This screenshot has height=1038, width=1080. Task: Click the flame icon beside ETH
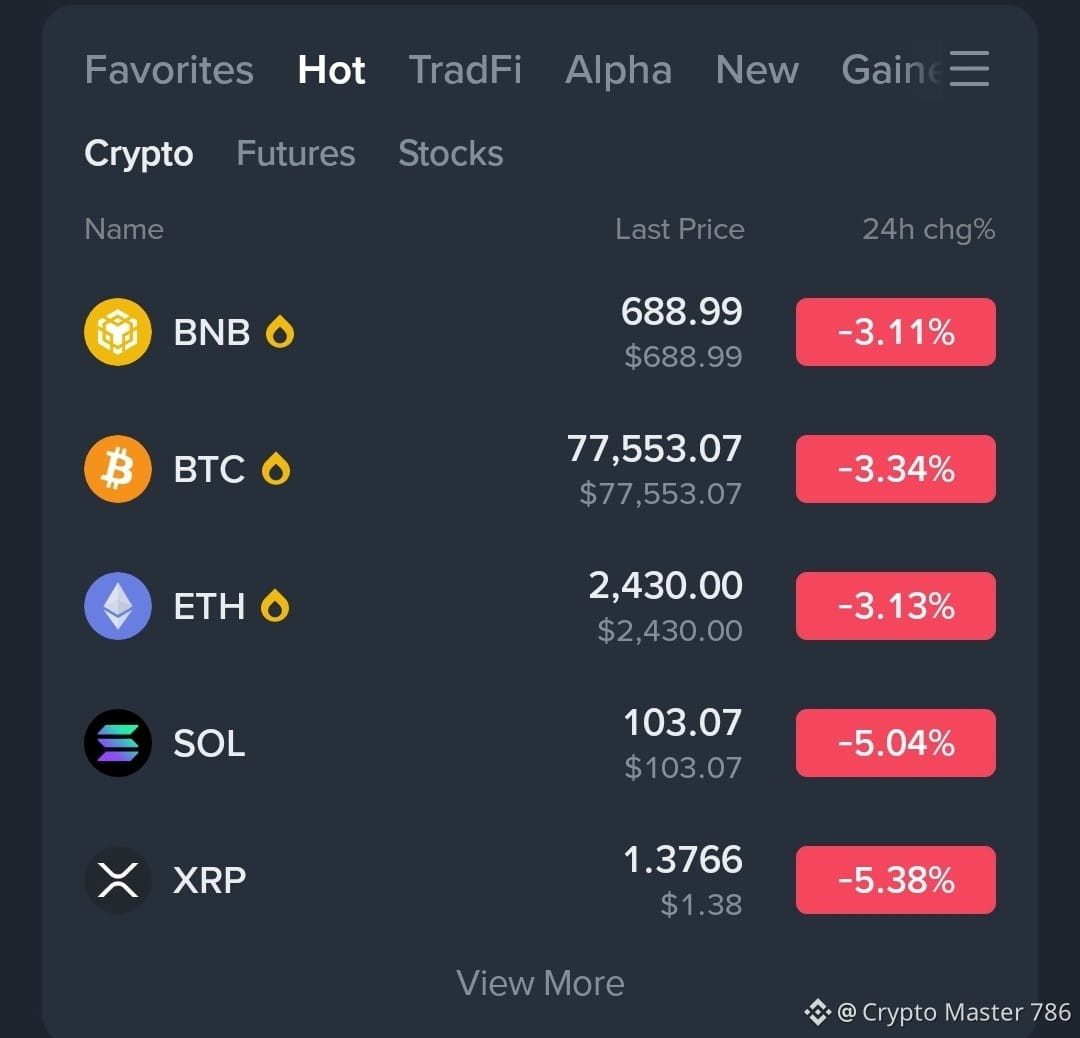(275, 605)
